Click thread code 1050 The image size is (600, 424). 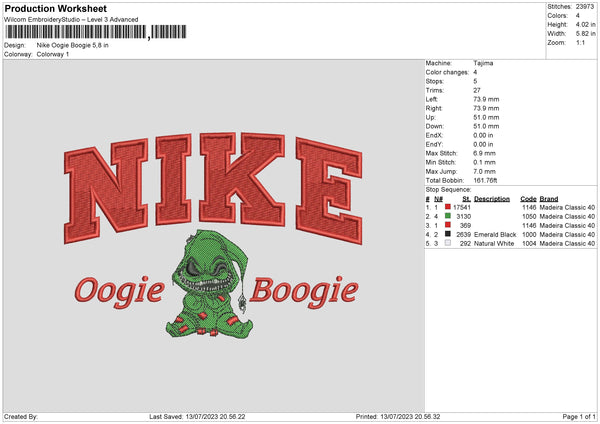coord(529,217)
